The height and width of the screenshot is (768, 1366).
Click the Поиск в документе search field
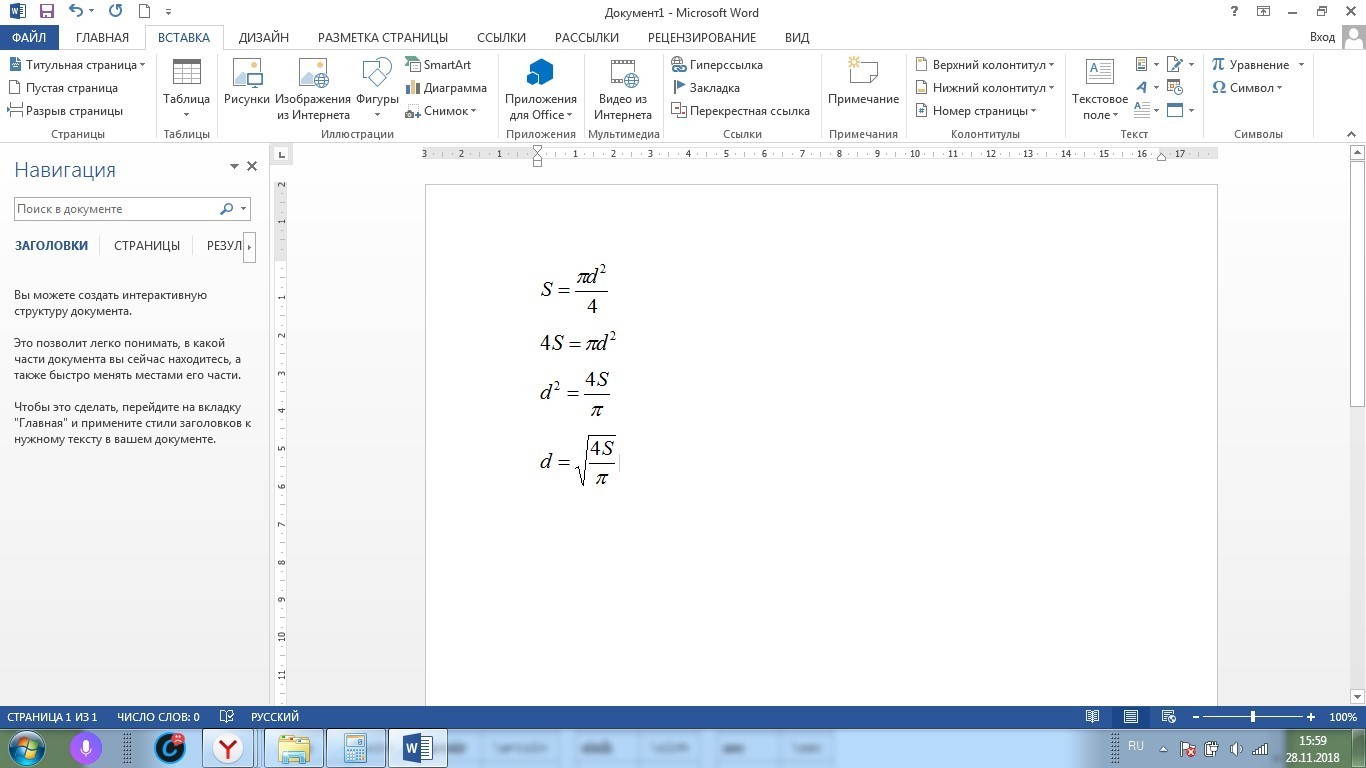115,209
